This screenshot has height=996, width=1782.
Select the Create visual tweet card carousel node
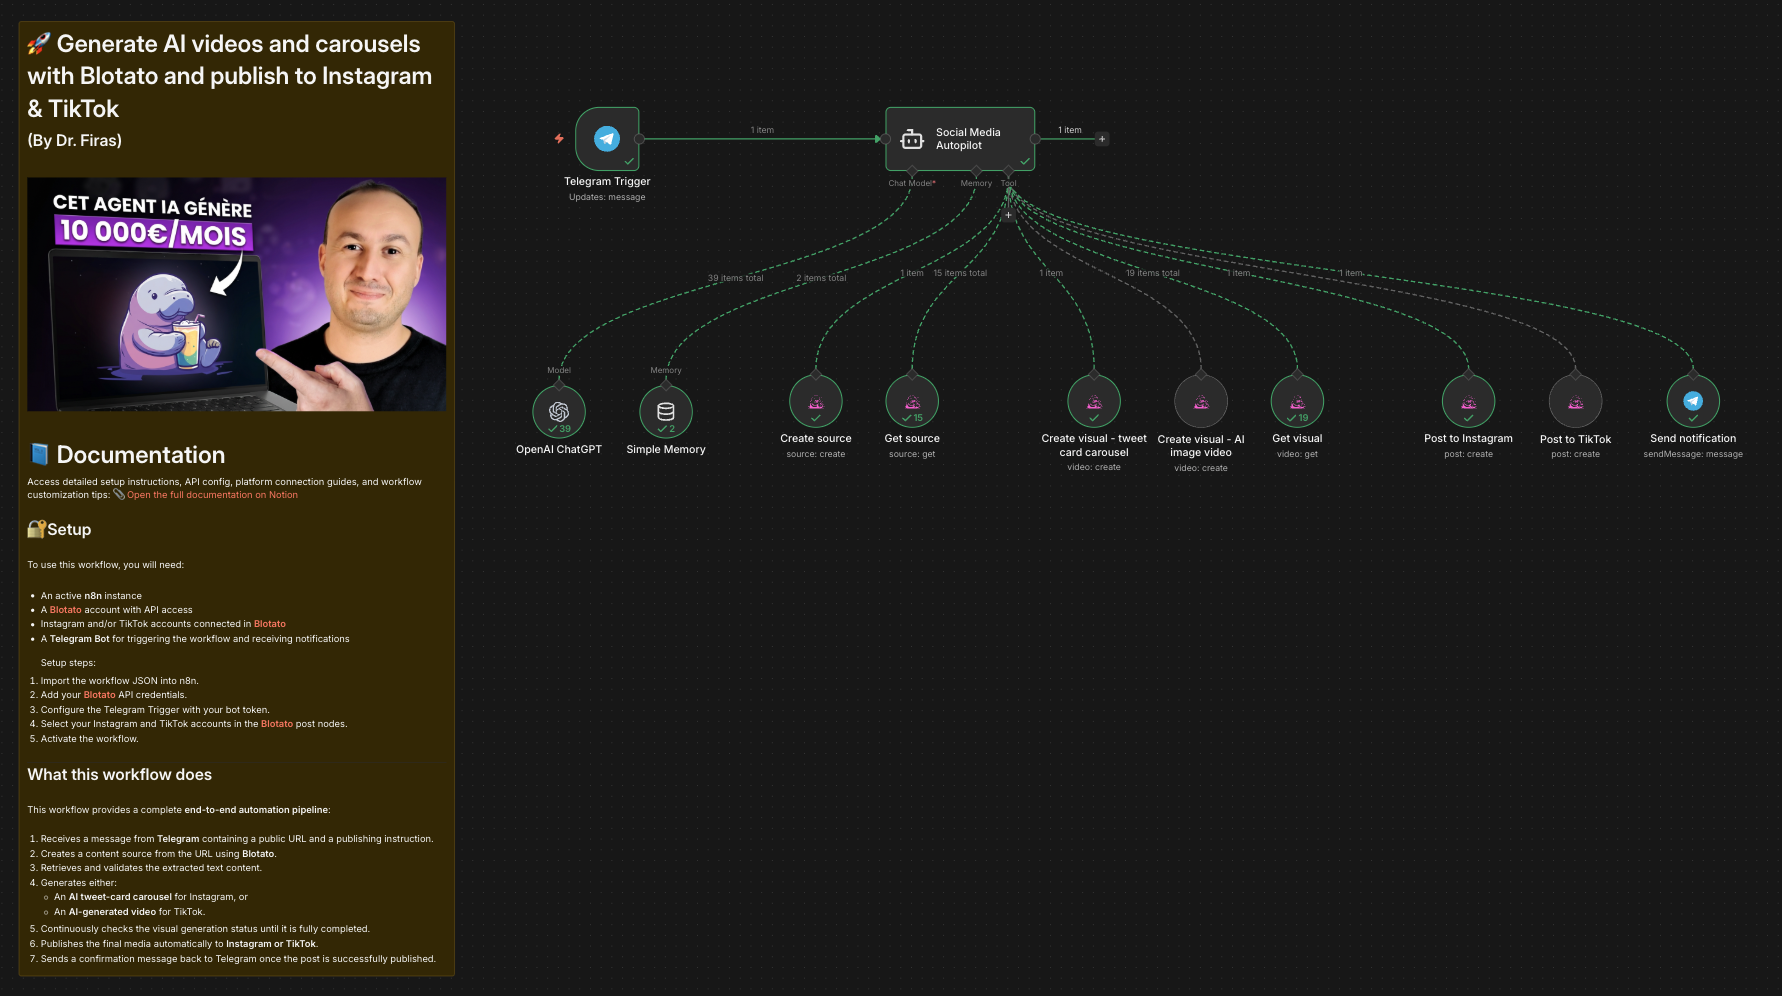(1094, 402)
